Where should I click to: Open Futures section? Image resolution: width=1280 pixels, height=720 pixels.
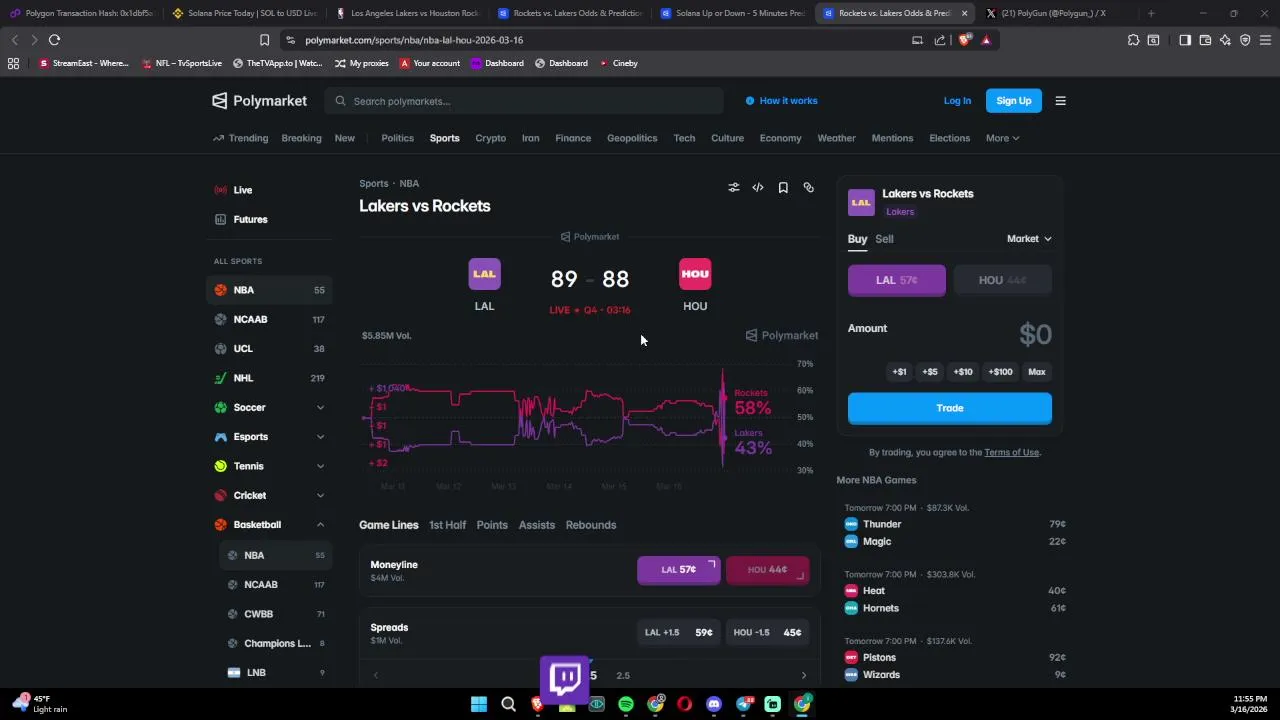click(270, 219)
